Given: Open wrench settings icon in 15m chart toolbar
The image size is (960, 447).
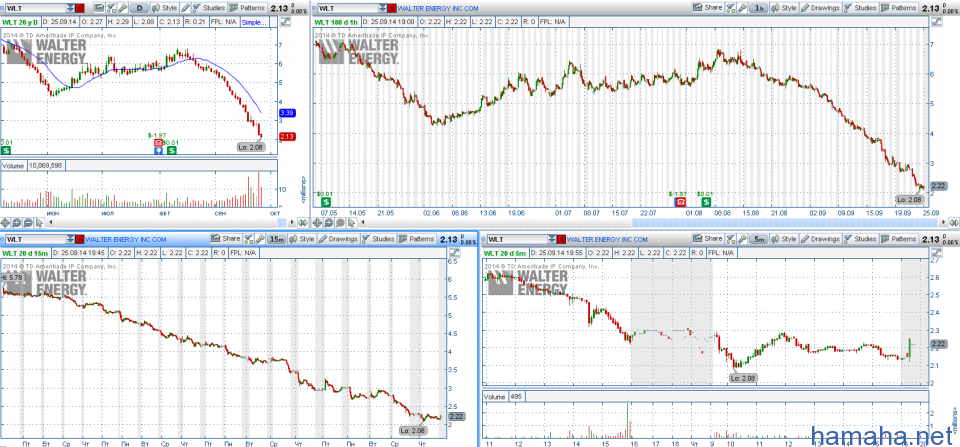Looking at the screenshot, I should click(x=260, y=239).
